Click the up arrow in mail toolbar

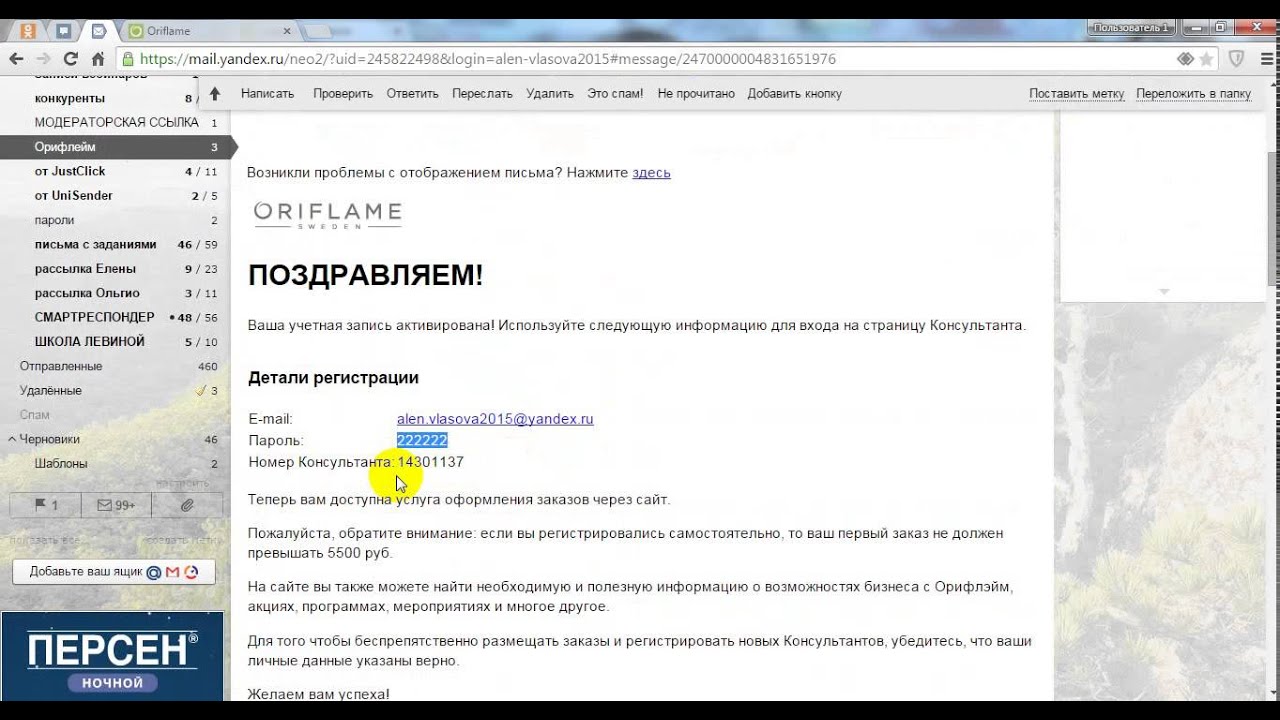pos(214,93)
